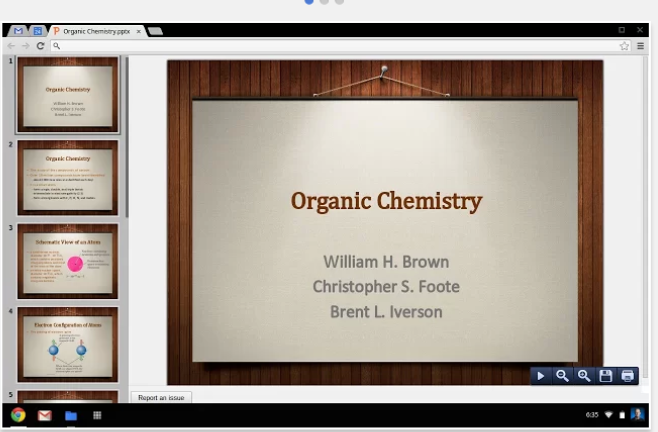658x432 pixels.
Task: Maximize the browser window
Action: (621, 30)
